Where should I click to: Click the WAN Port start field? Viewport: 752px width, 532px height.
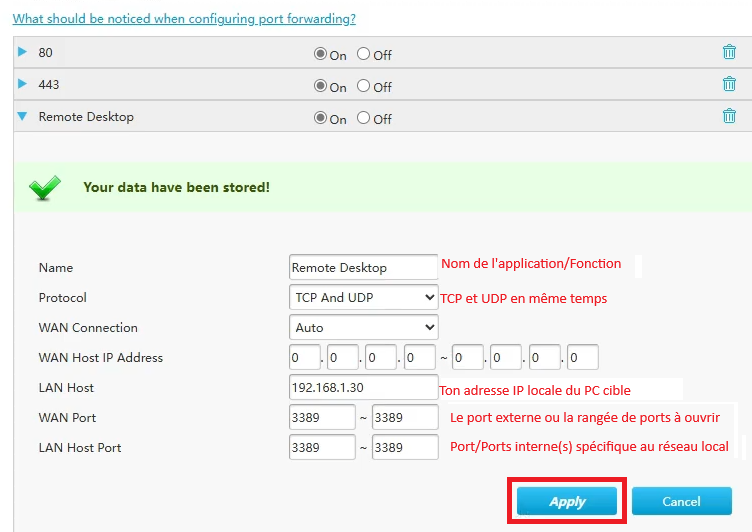322,417
